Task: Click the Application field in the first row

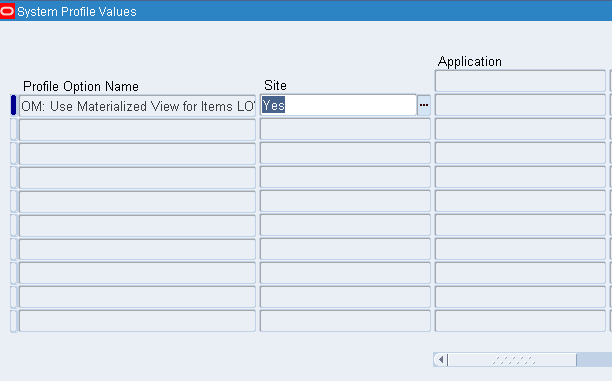Action: pos(520,105)
